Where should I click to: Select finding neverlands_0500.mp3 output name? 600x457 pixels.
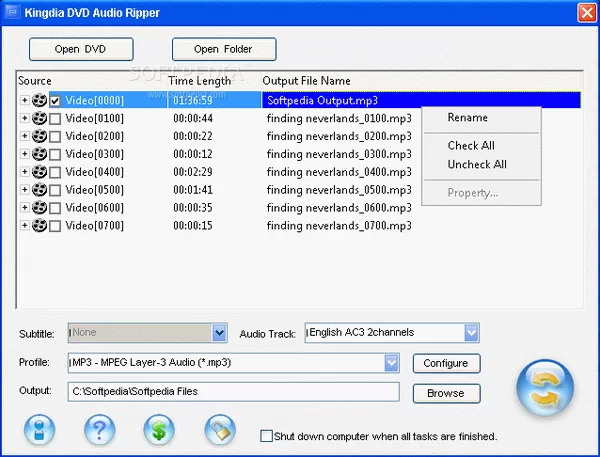point(339,190)
